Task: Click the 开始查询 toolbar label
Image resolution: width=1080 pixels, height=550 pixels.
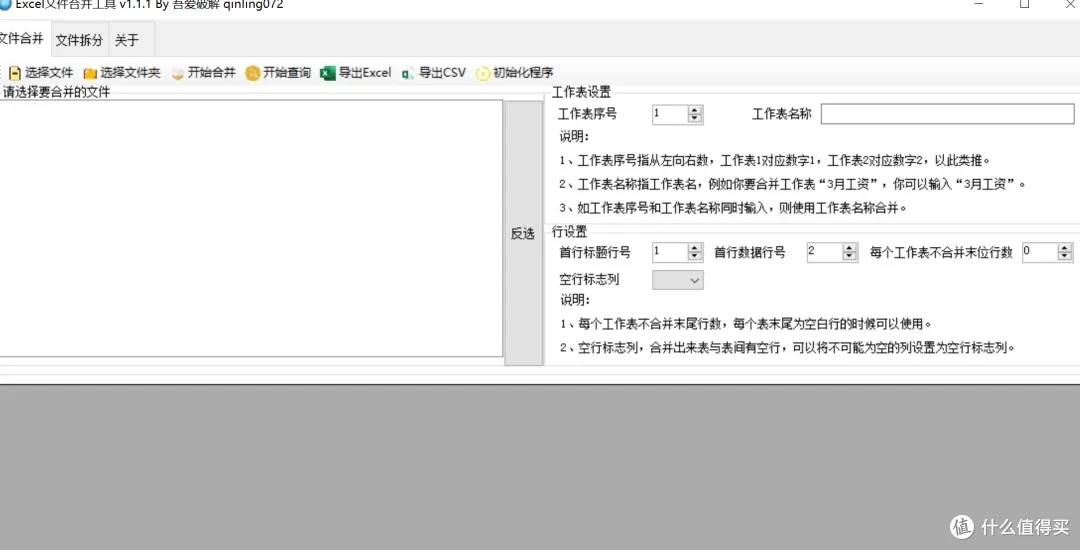Action: click(287, 73)
